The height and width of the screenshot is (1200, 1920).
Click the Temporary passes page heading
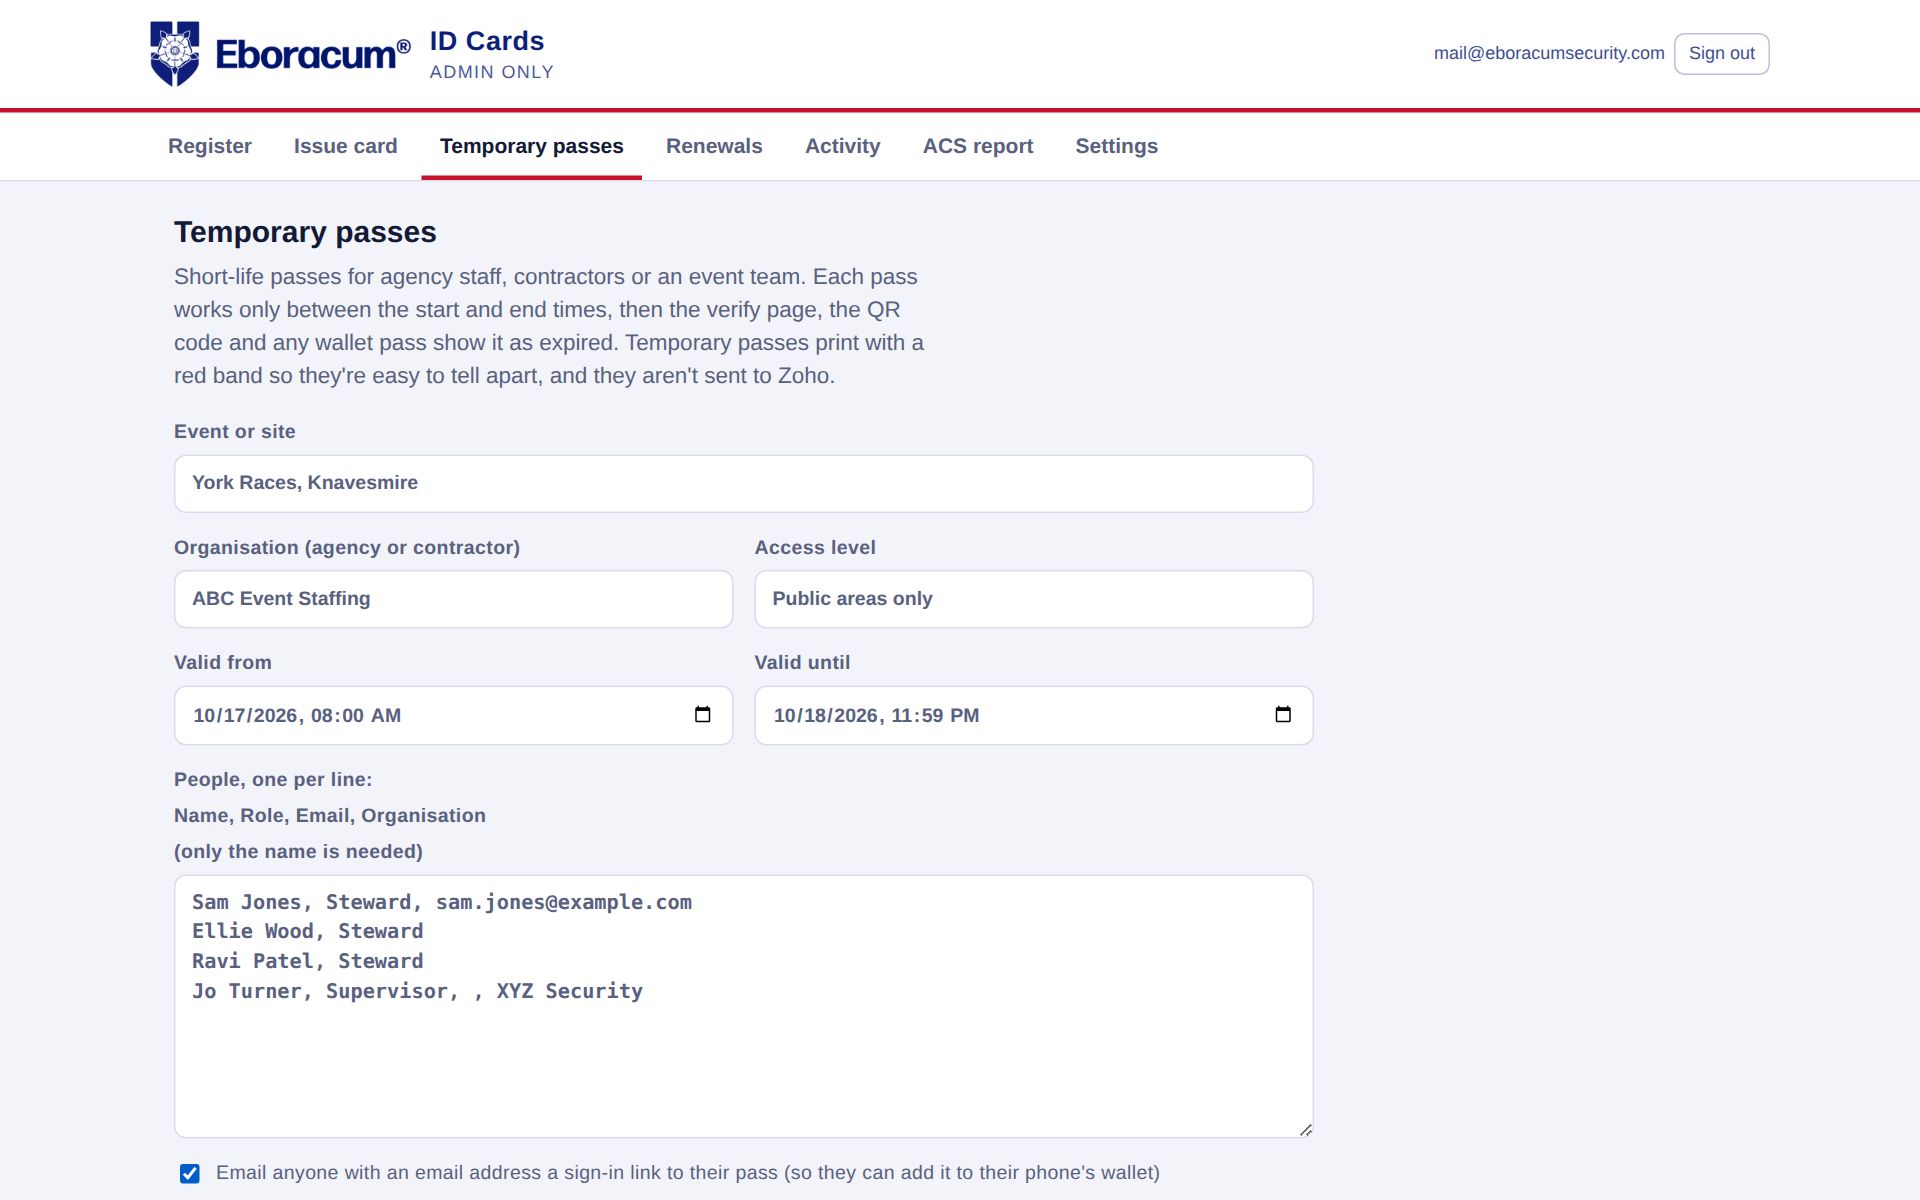tap(305, 232)
